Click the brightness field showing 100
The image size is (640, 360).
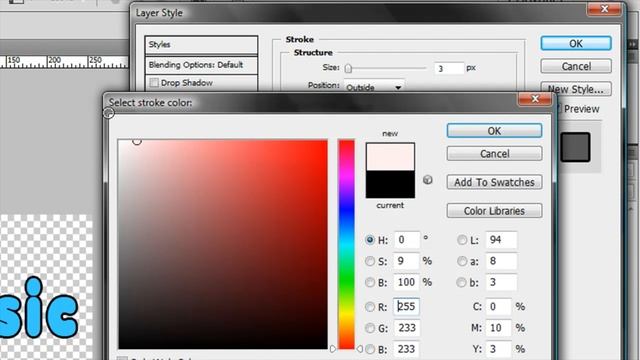(x=407, y=282)
